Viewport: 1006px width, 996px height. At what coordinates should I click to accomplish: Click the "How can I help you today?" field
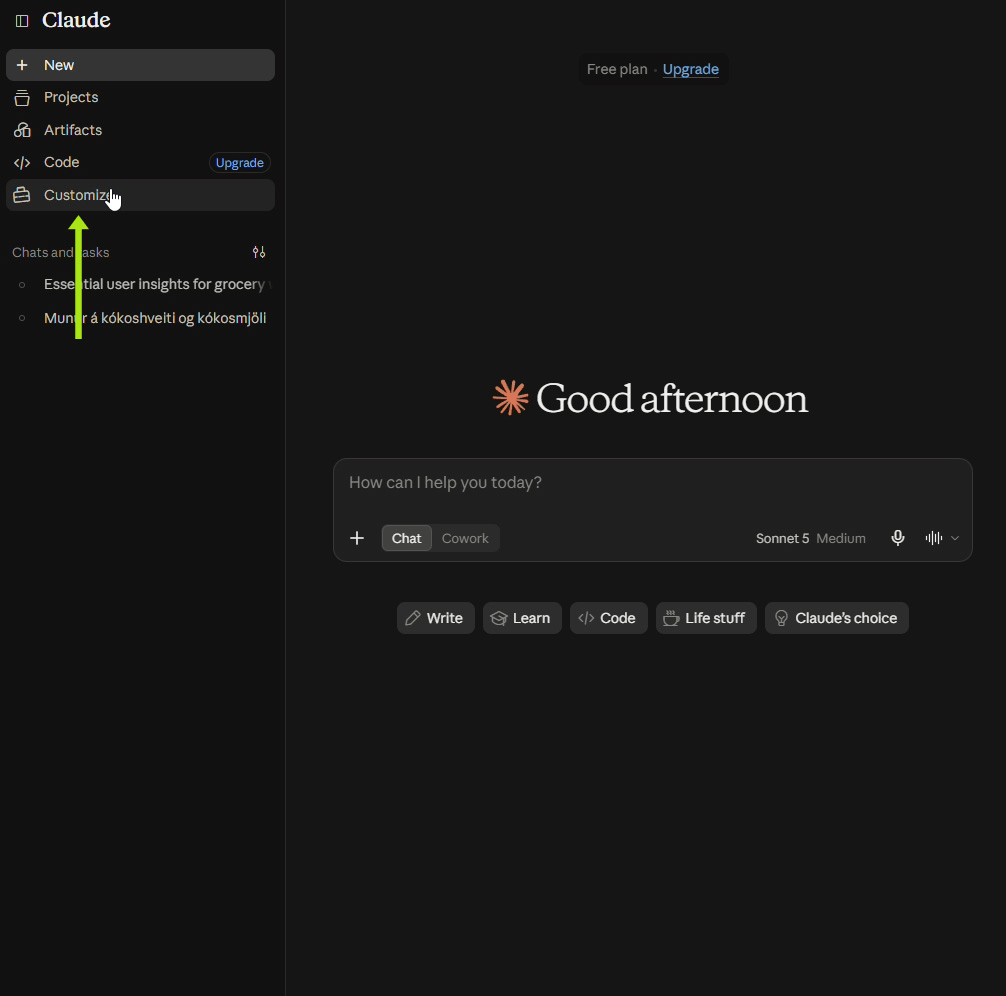652,483
